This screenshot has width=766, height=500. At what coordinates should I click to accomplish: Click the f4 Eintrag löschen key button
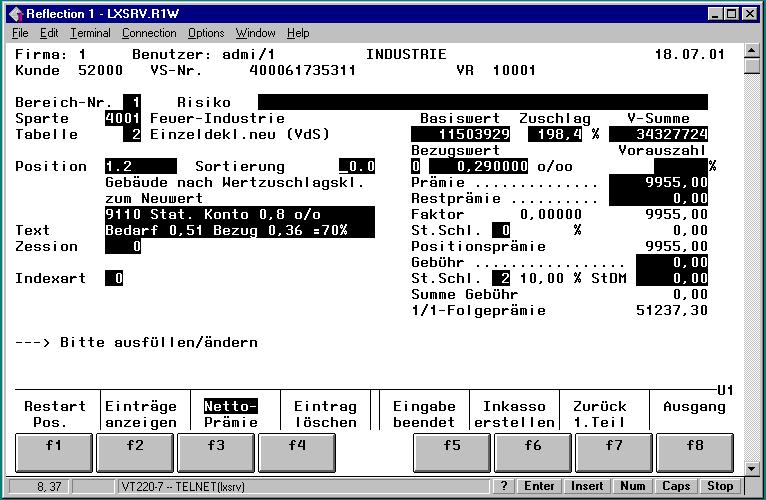tap(297, 453)
